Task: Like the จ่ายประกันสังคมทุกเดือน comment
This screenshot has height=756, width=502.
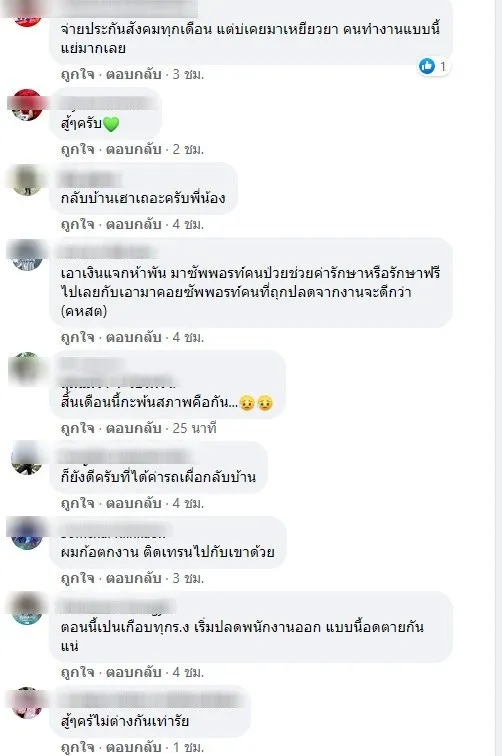Action: pyautogui.click(x=77, y=74)
